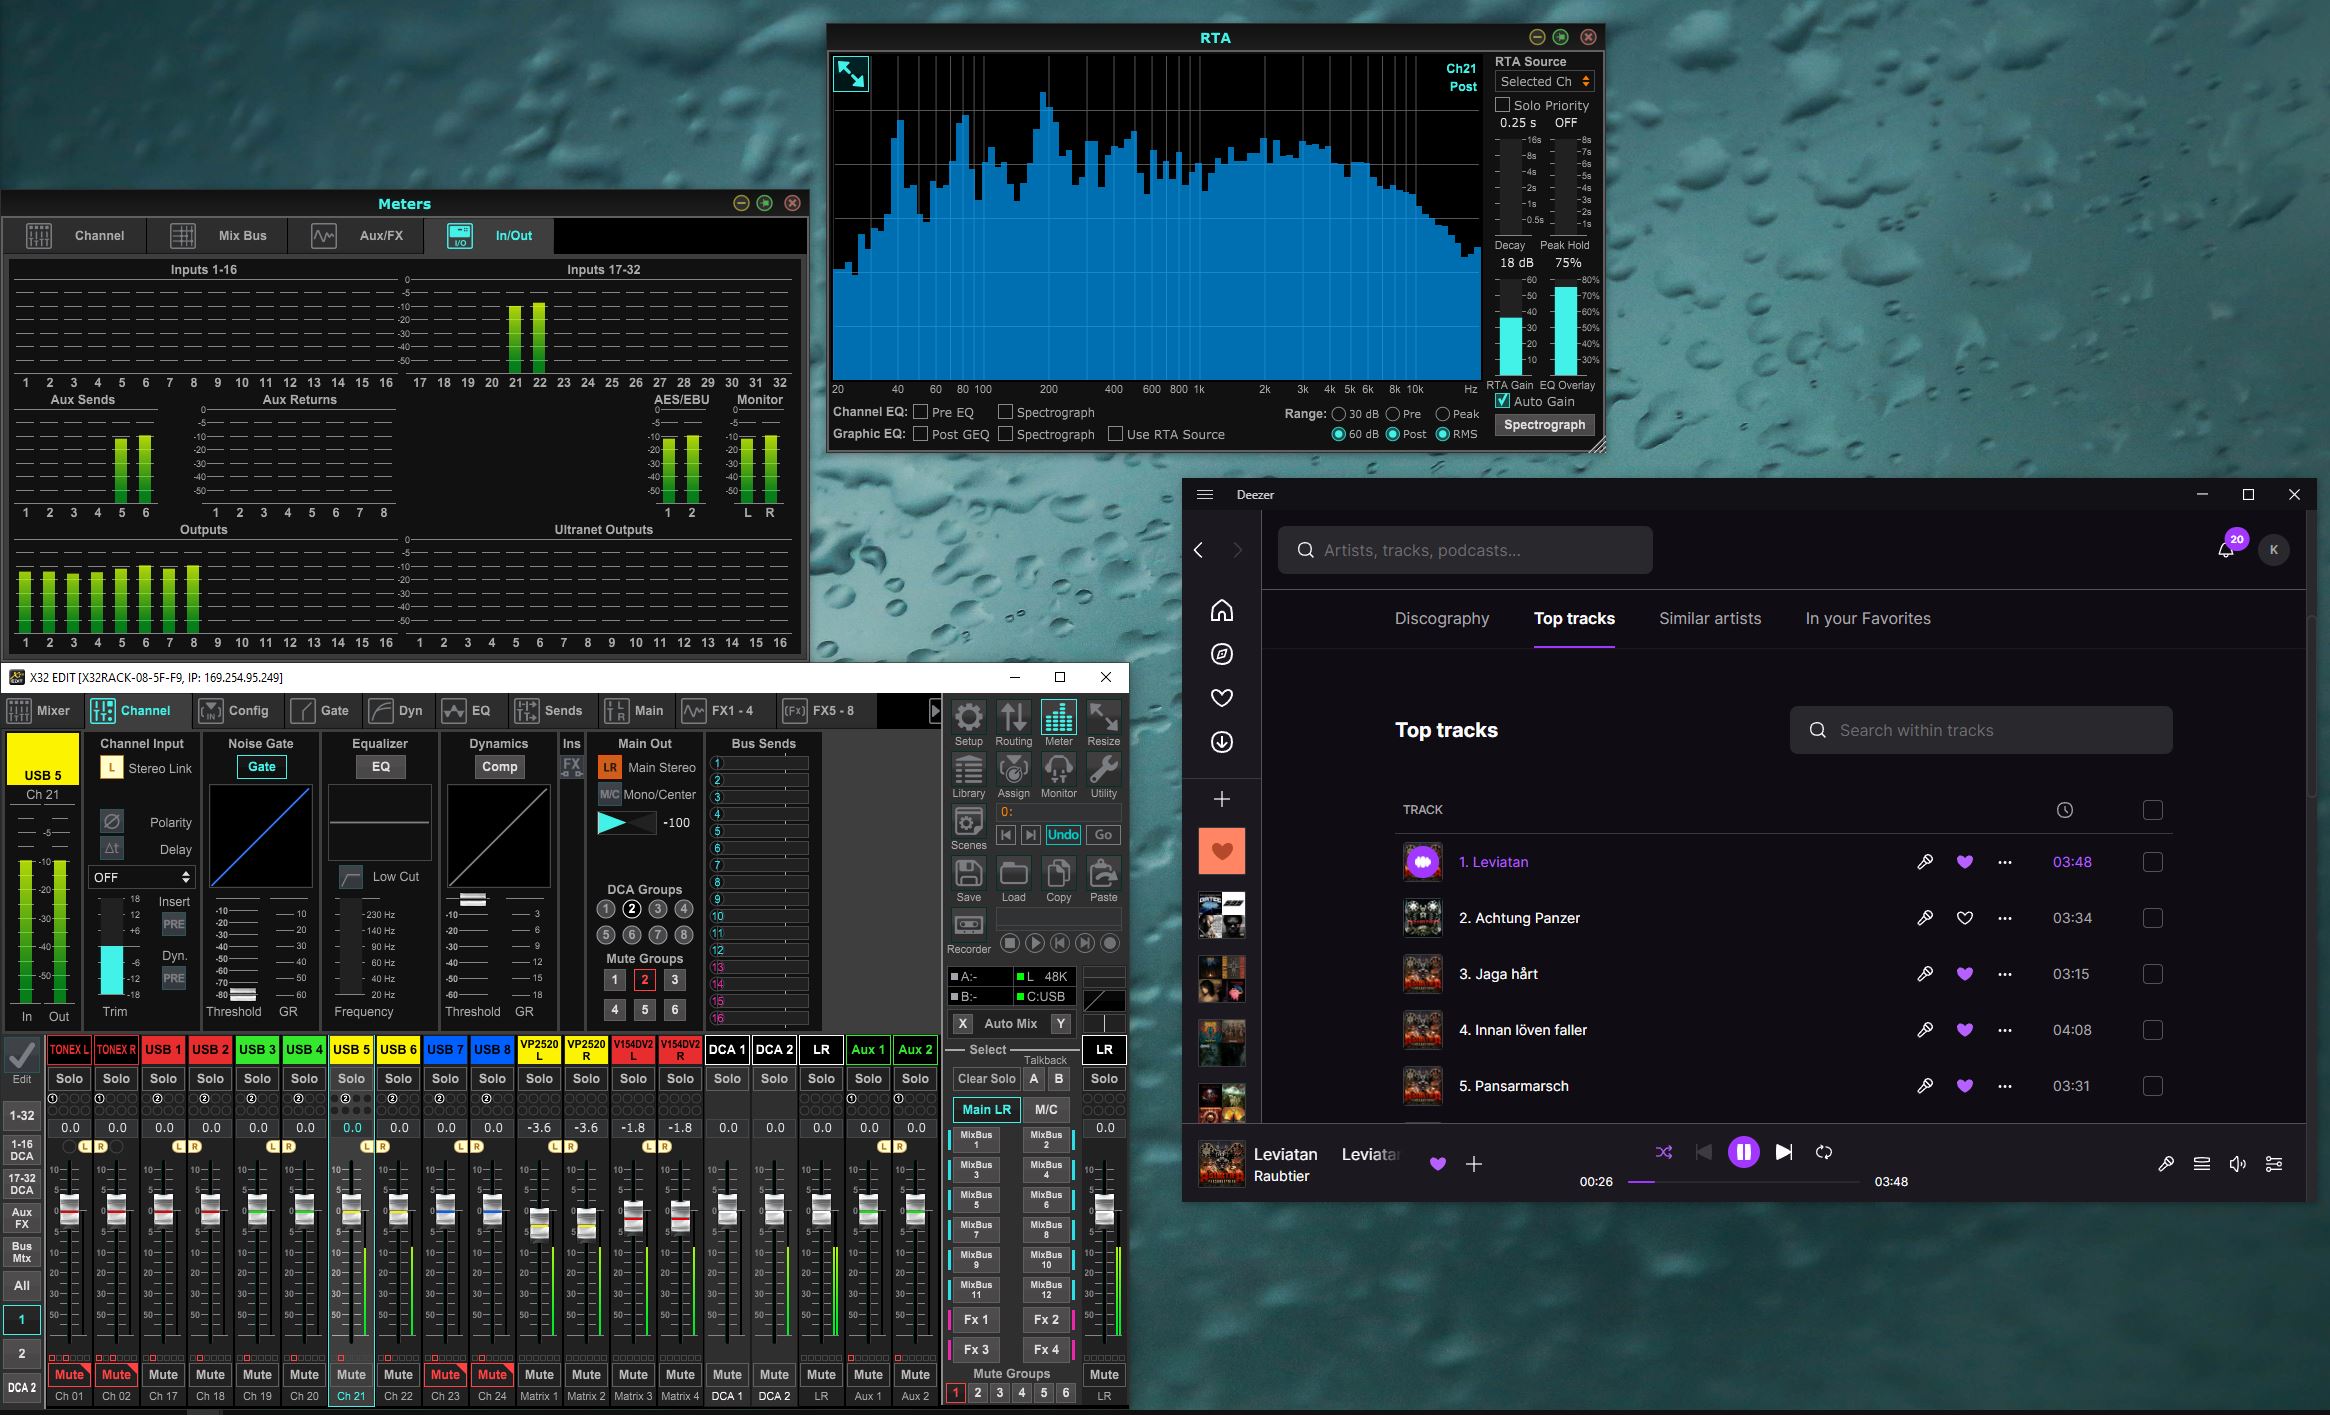The height and width of the screenshot is (1415, 2330).
Task: Switch to Discography tab in Deezer
Action: click(x=1442, y=618)
